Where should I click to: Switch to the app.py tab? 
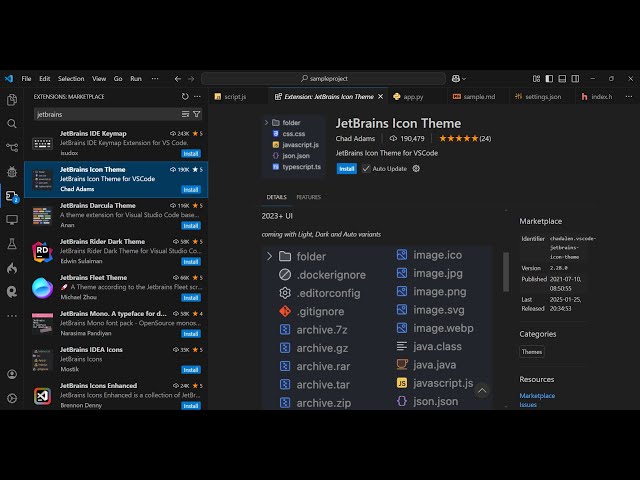408,97
